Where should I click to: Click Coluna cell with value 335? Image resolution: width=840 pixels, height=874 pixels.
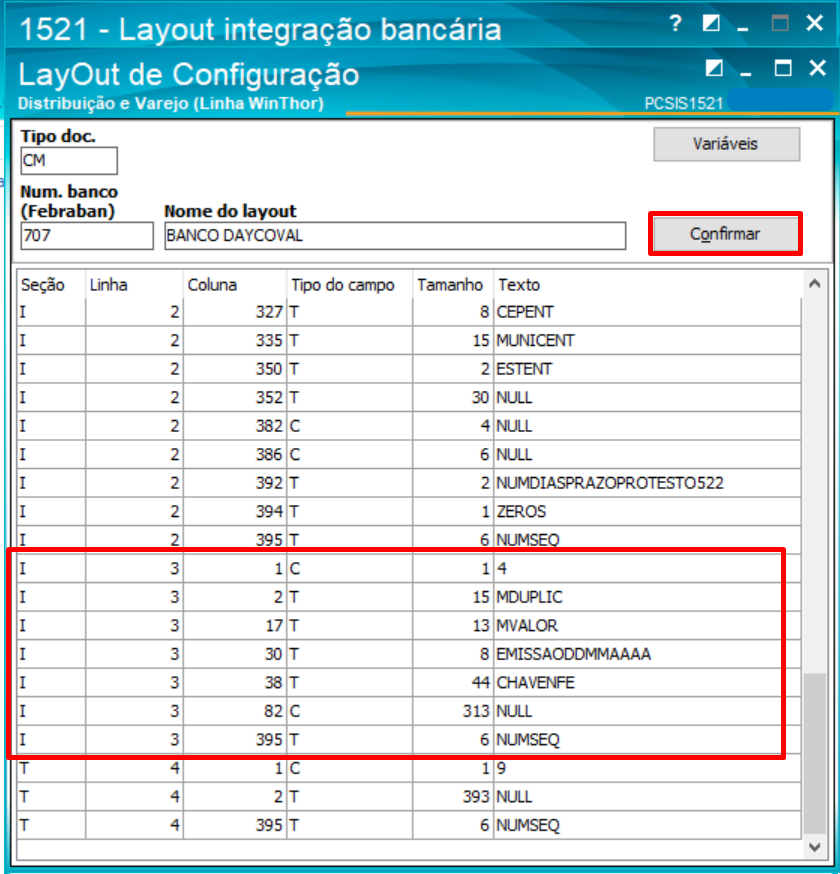click(235, 341)
